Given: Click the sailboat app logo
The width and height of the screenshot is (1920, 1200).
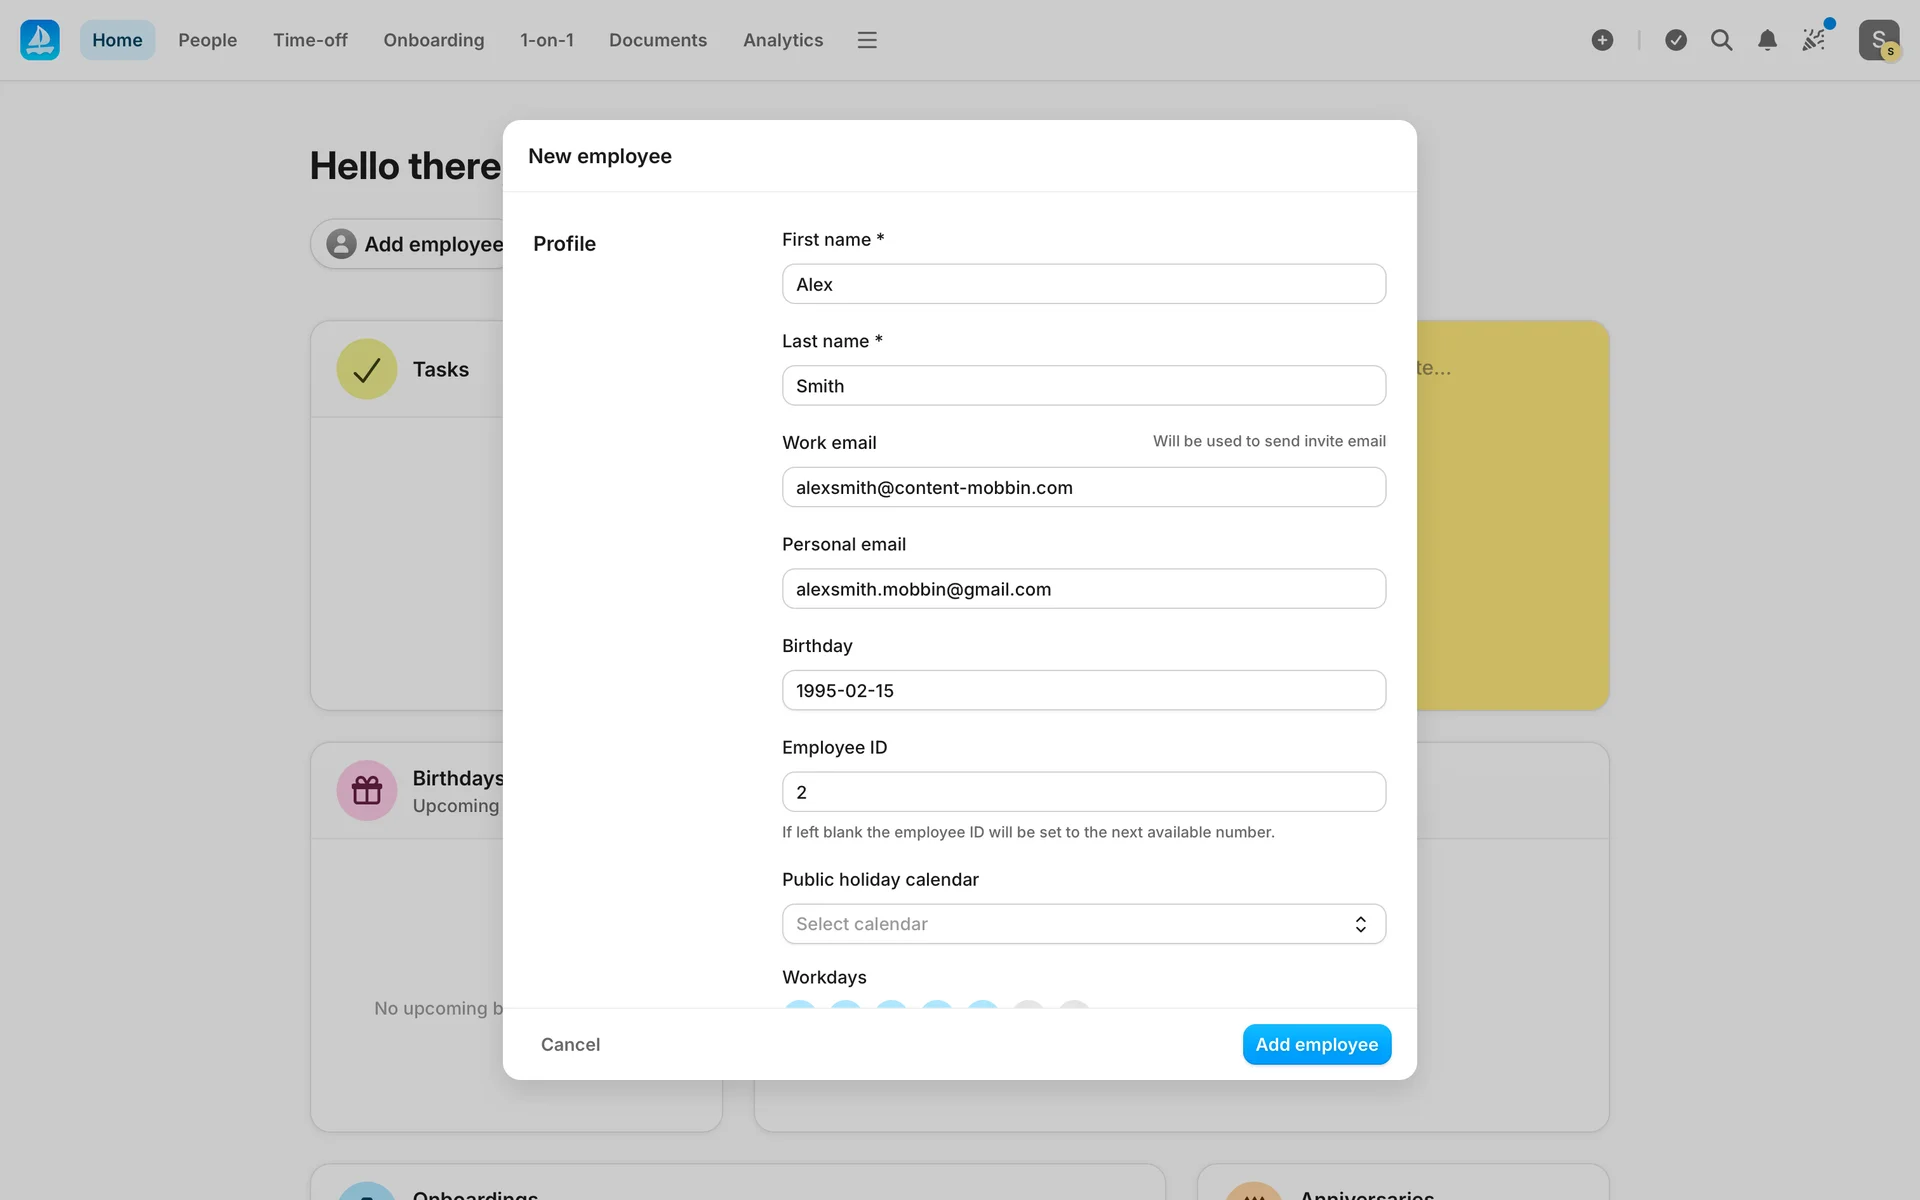Looking at the screenshot, I should click(x=40, y=40).
